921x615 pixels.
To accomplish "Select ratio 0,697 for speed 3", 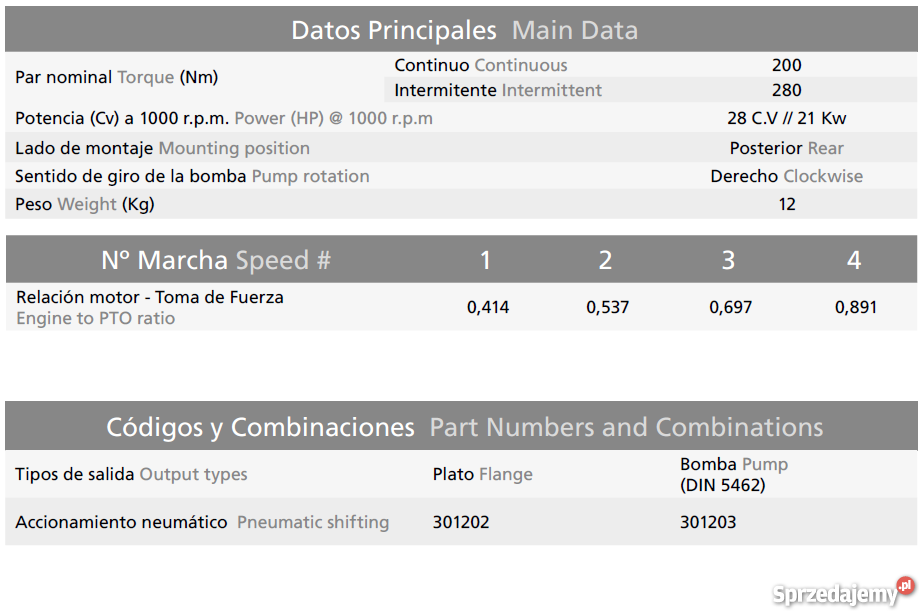I will (730, 307).
